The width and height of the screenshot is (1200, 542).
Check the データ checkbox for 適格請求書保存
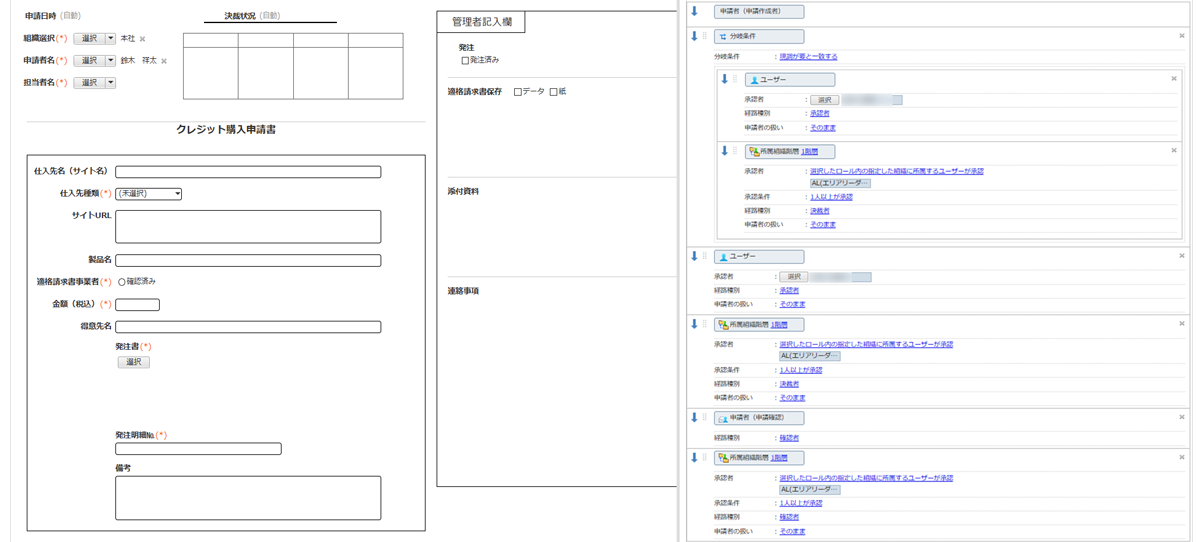(x=518, y=92)
